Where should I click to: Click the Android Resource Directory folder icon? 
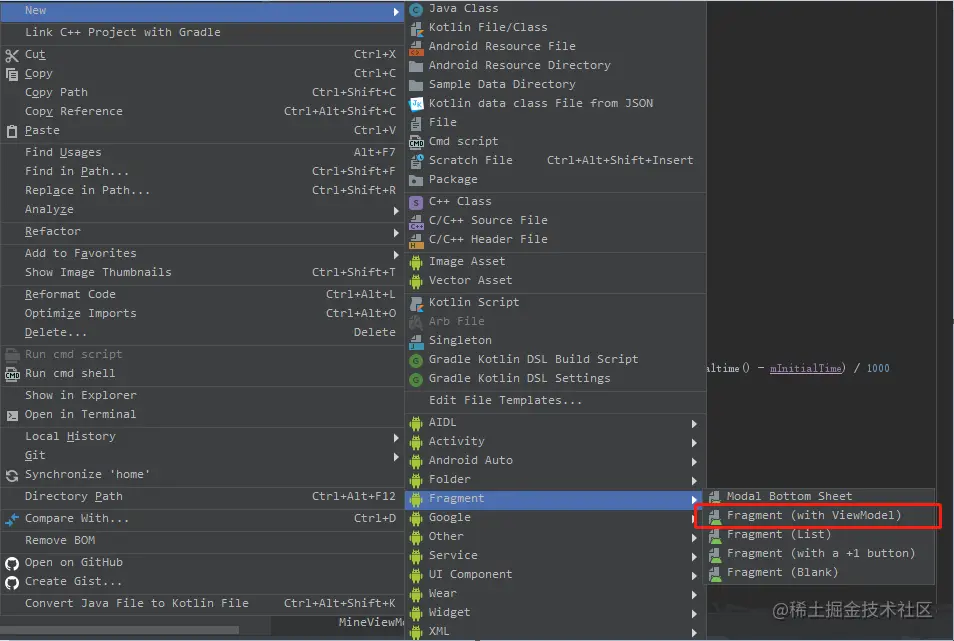416,66
